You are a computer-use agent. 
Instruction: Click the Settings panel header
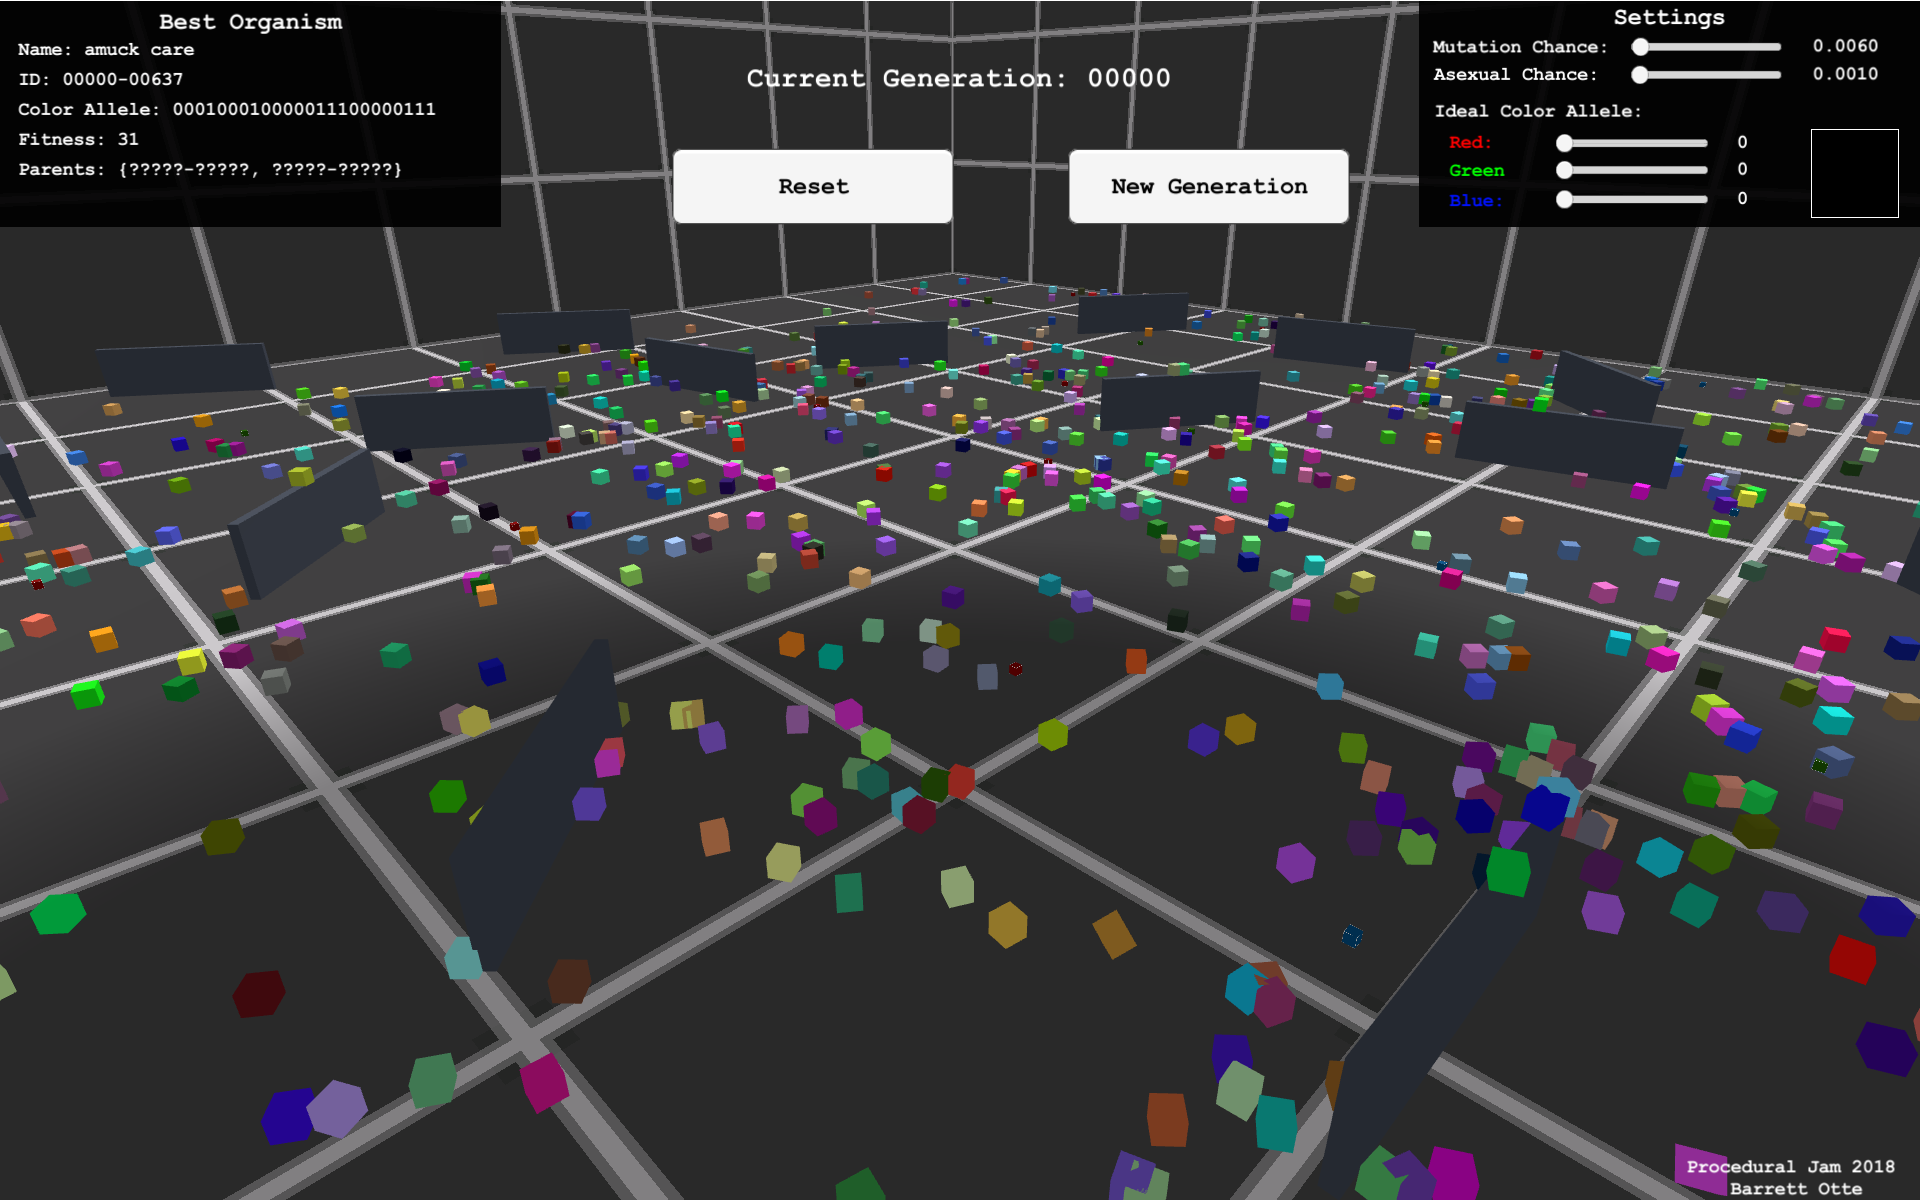point(1670,17)
